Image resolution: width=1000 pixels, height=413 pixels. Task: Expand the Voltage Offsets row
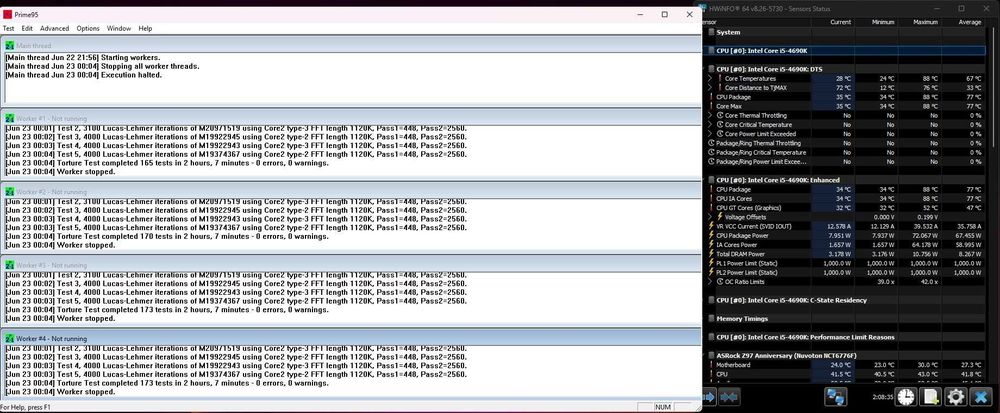point(710,217)
